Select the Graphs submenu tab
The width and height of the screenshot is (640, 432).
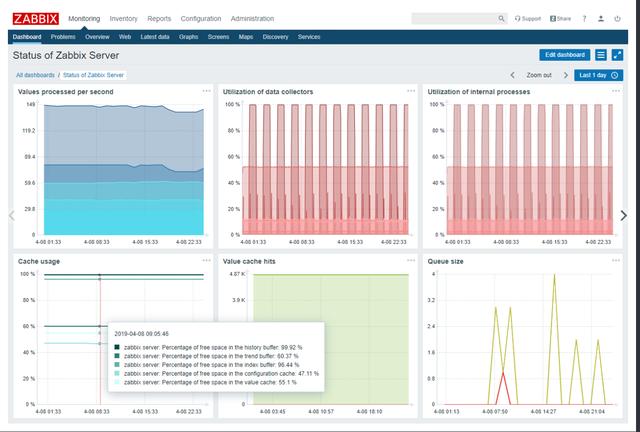[x=189, y=37]
